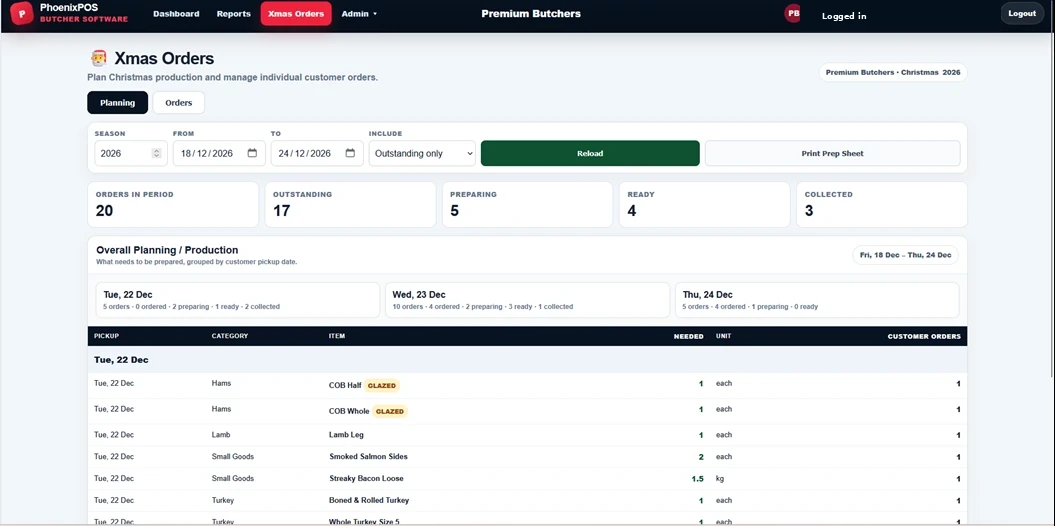This screenshot has width=1055, height=526.
Task: Go to Reports in the nav
Action: [233, 13]
